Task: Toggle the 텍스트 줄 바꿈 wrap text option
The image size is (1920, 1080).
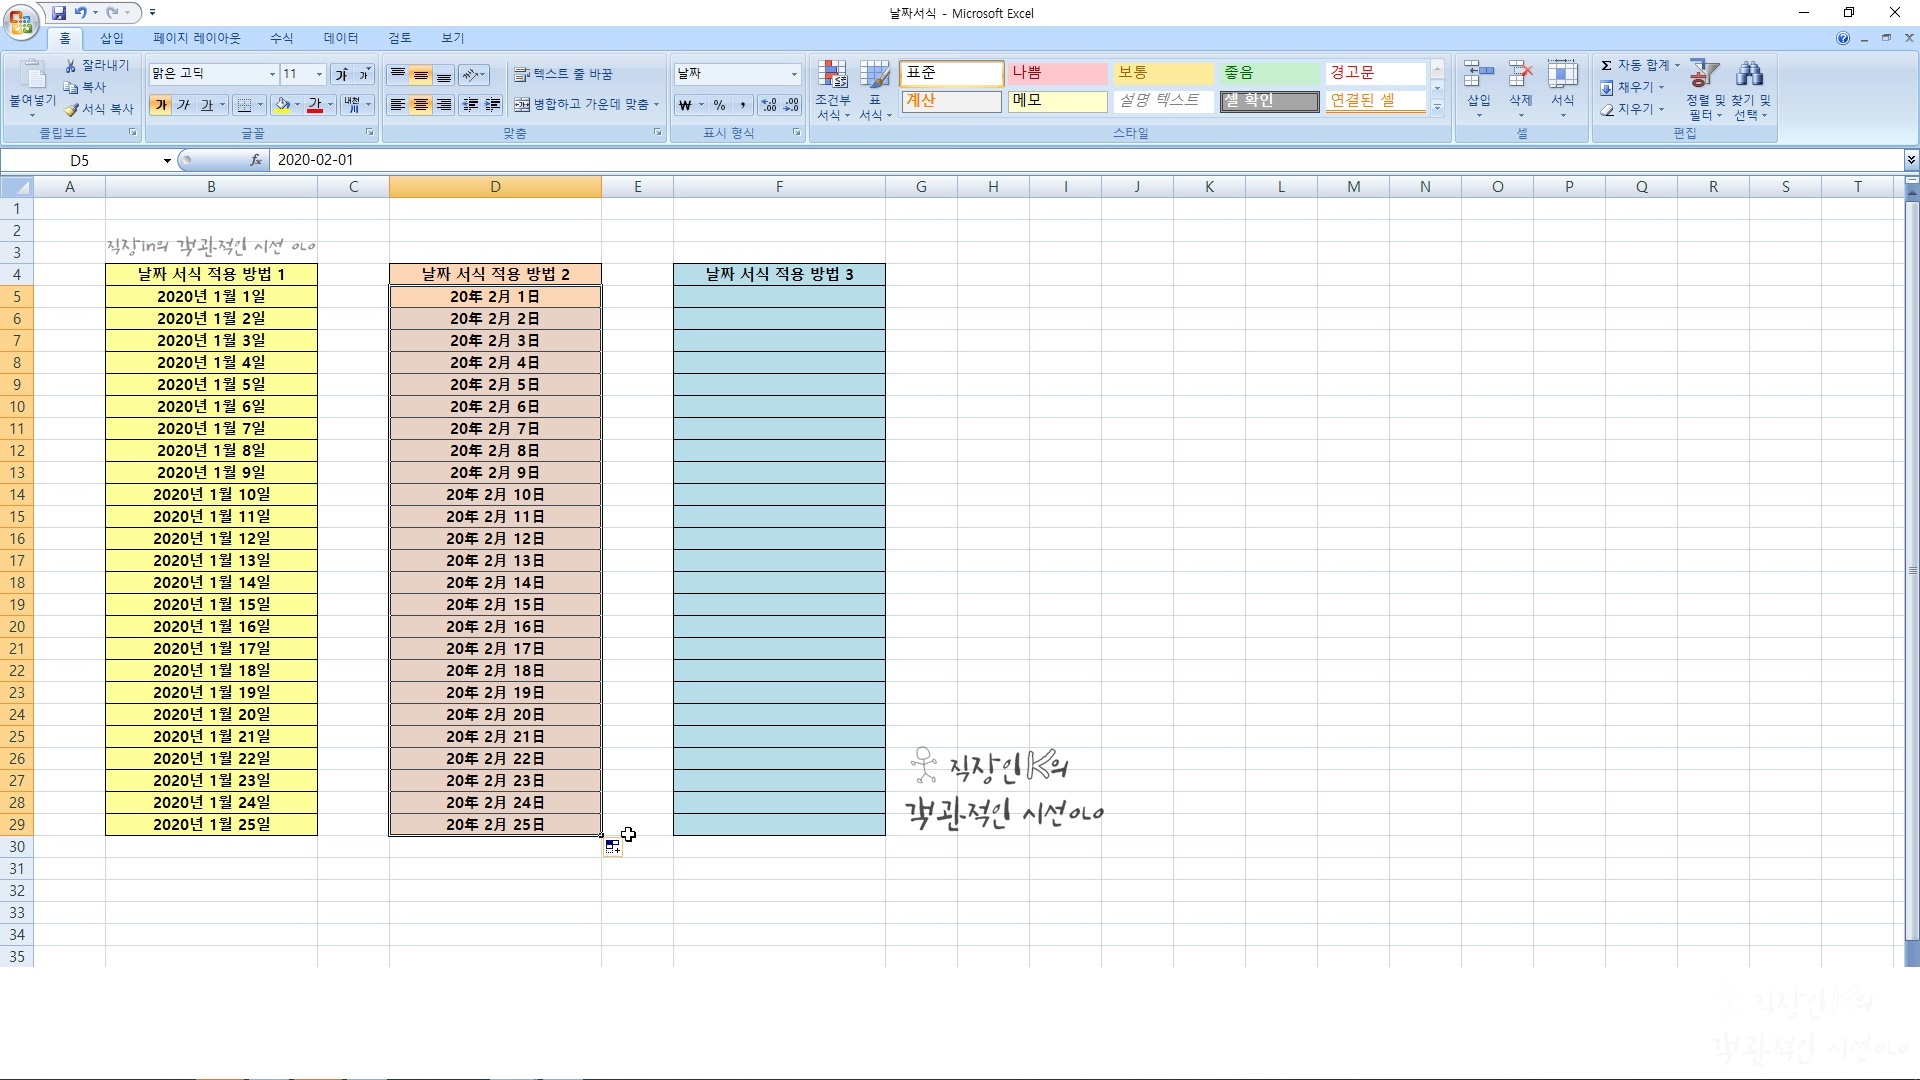Action: pos(563,74)
